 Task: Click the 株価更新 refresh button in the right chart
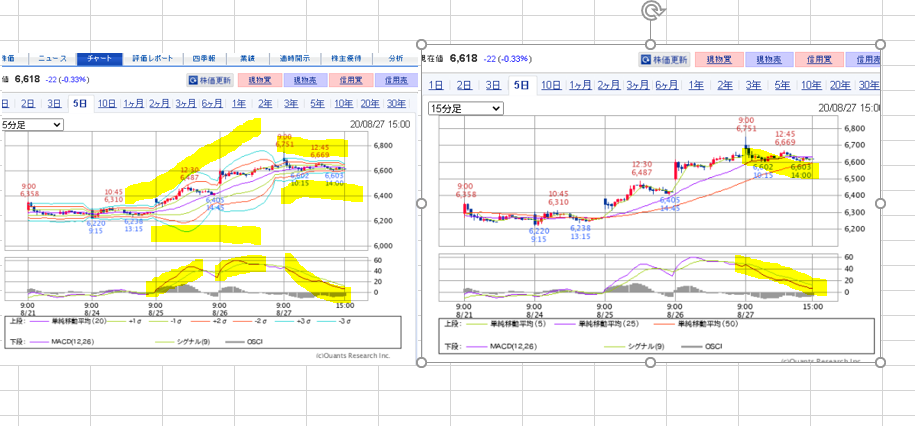[x=664, y=60]
